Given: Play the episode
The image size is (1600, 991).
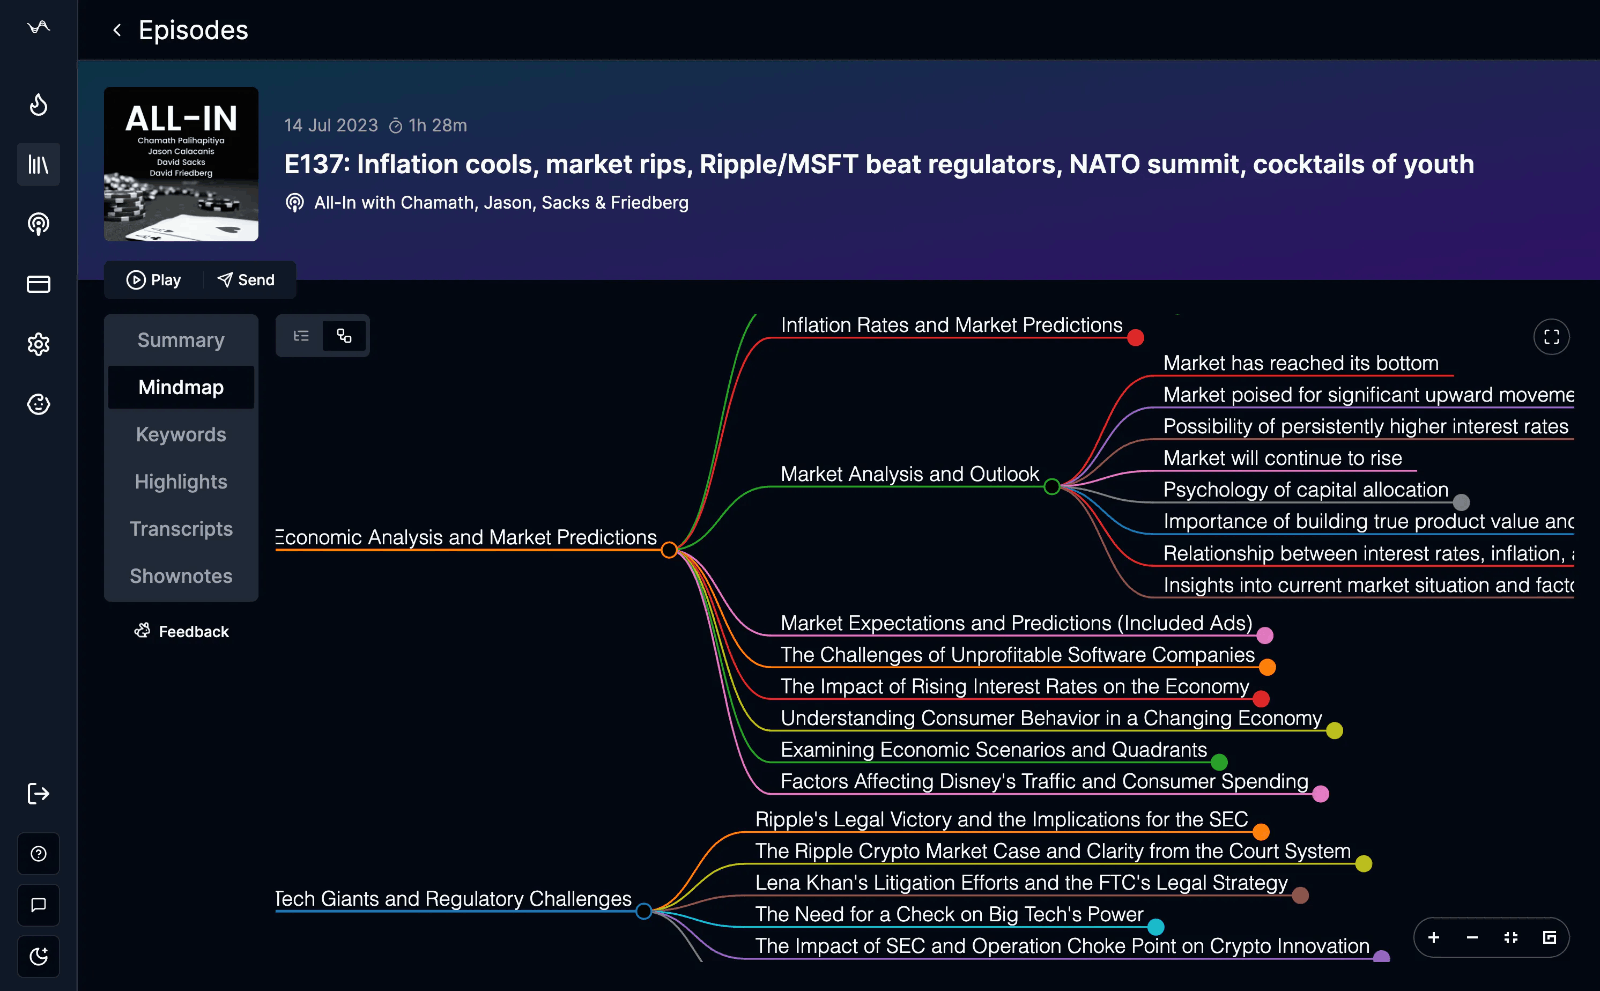Looking at the screenshot, I should pyautogui.click(x=154, y=280).
